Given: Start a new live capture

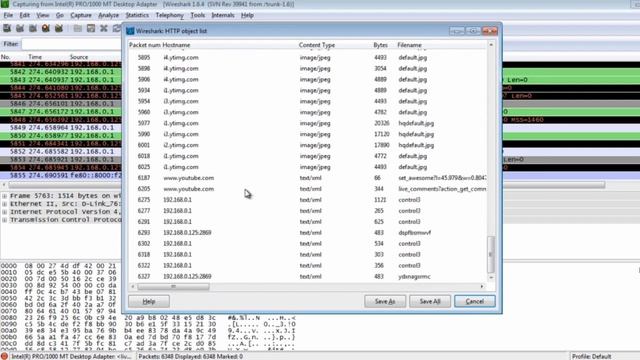Looking at the screenshot, I should point(33,28).
